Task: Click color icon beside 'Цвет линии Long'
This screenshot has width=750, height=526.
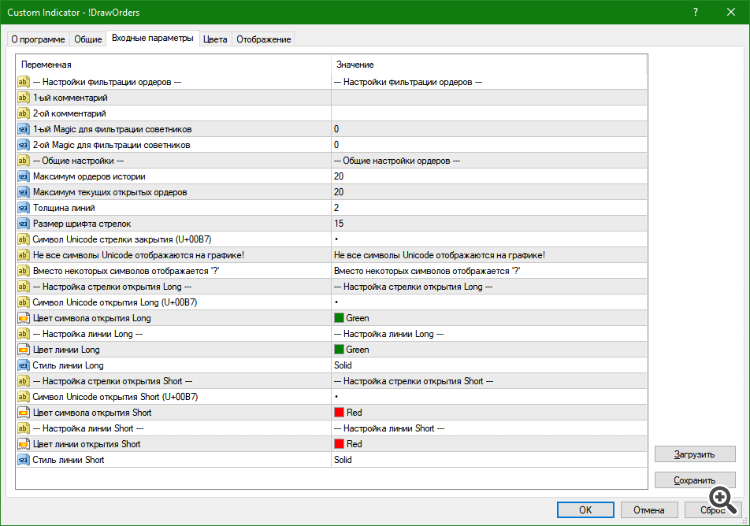Action: pos(23,350)
